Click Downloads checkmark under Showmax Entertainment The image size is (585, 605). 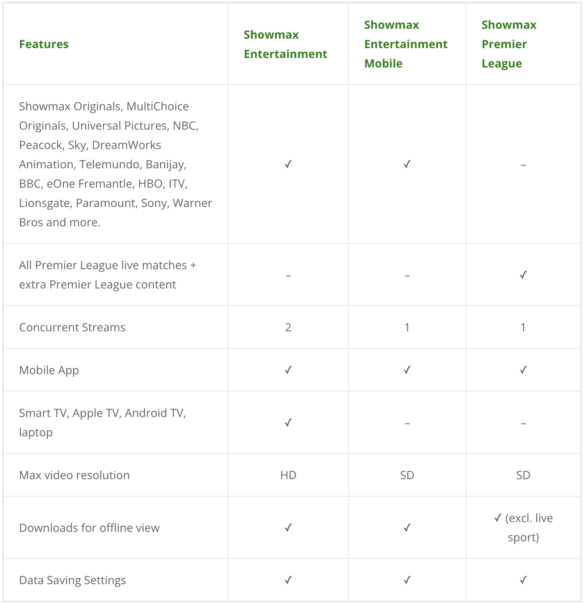click(x=288, y=527)
